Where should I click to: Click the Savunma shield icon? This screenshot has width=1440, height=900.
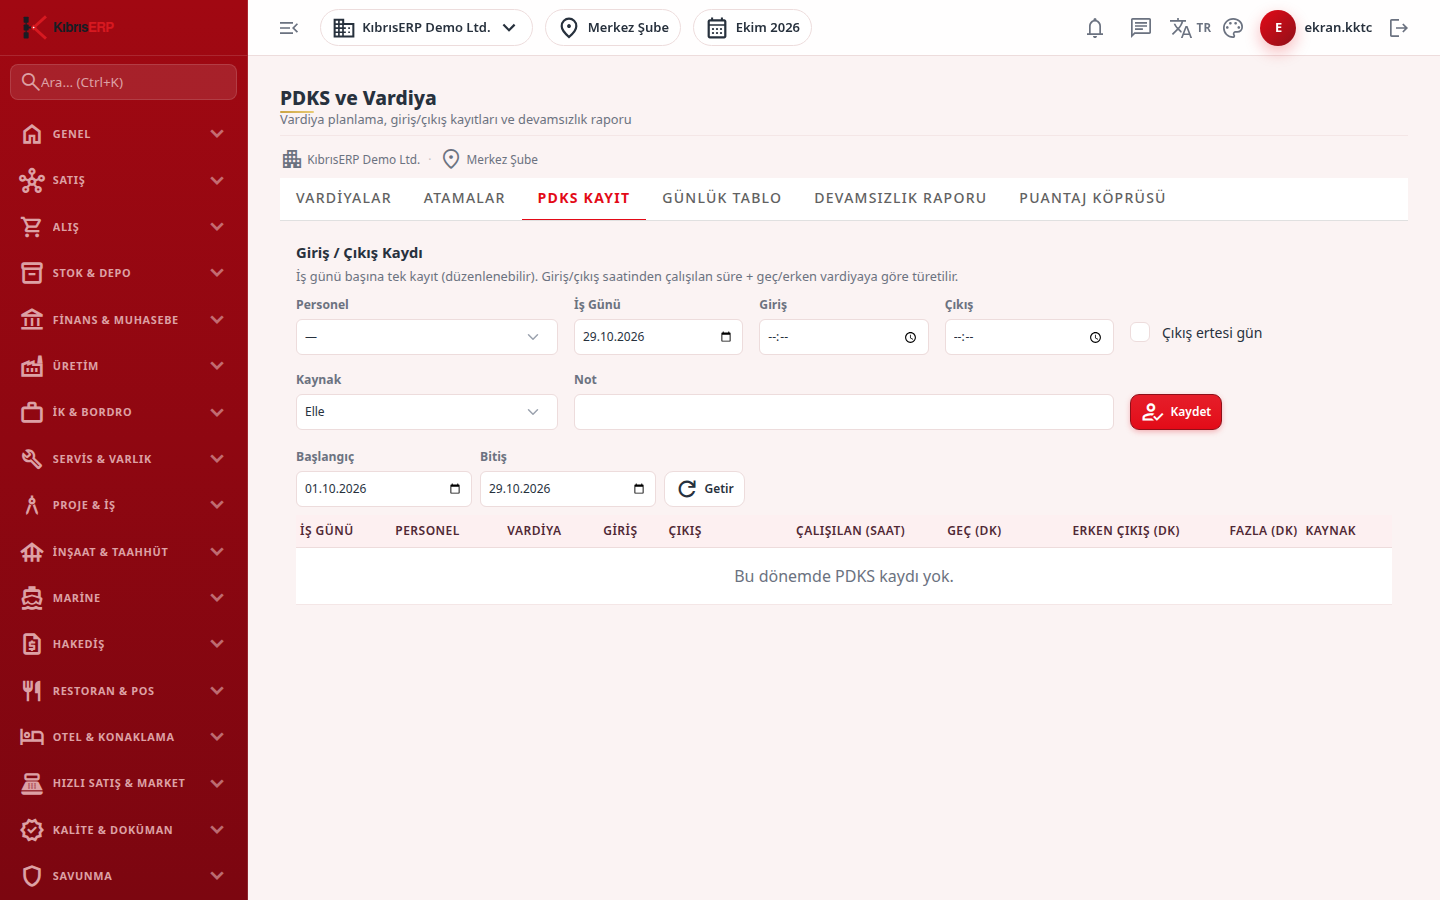click(32, 876)
